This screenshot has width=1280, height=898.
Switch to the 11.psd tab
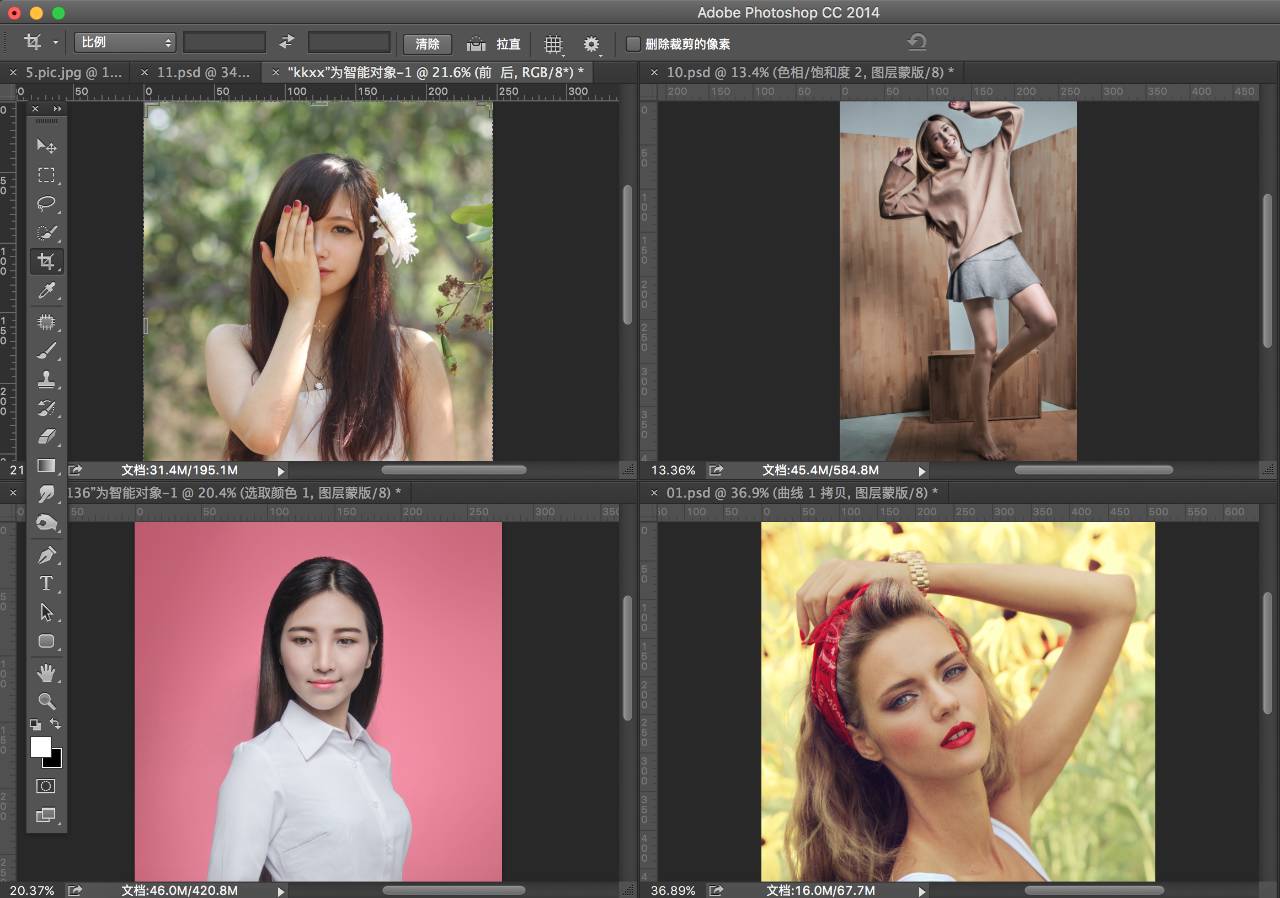tap(204, 72)
